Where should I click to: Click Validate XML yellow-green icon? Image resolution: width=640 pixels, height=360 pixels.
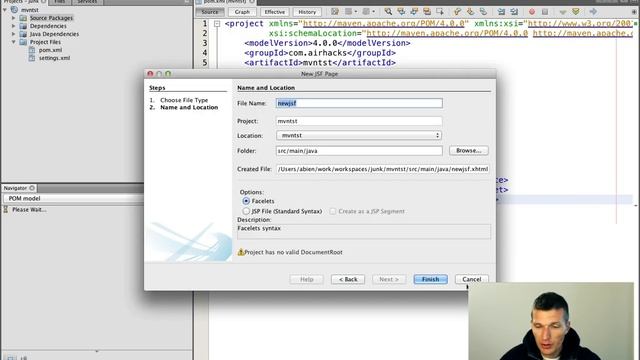click(x=576, y=12)
